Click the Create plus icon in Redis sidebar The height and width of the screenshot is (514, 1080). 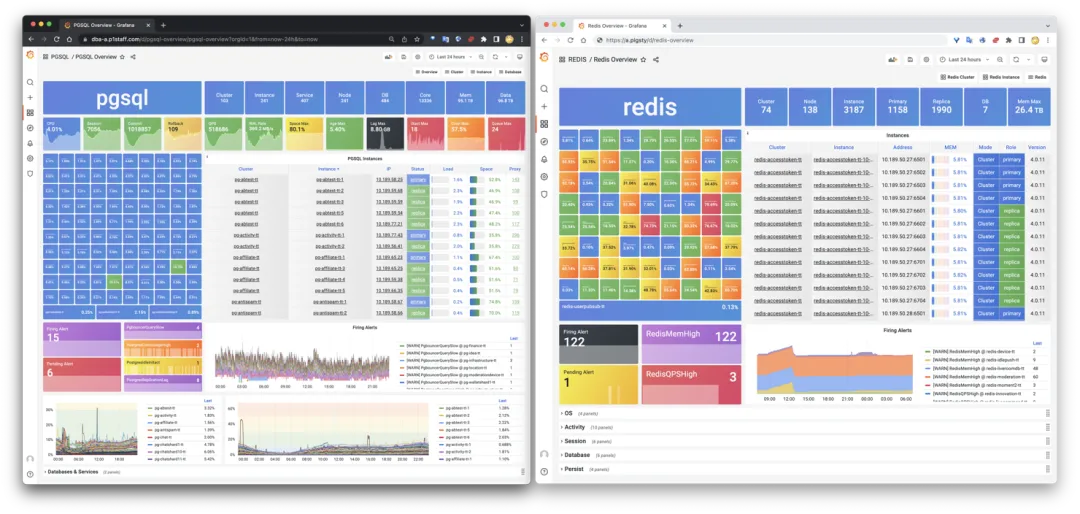click(544, 107)
